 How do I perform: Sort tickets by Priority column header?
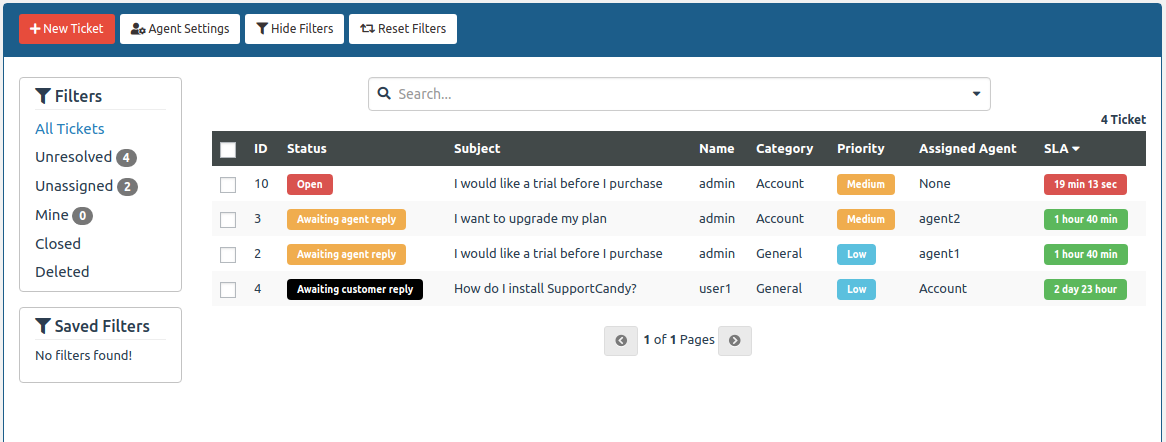(x=860, y=149)
